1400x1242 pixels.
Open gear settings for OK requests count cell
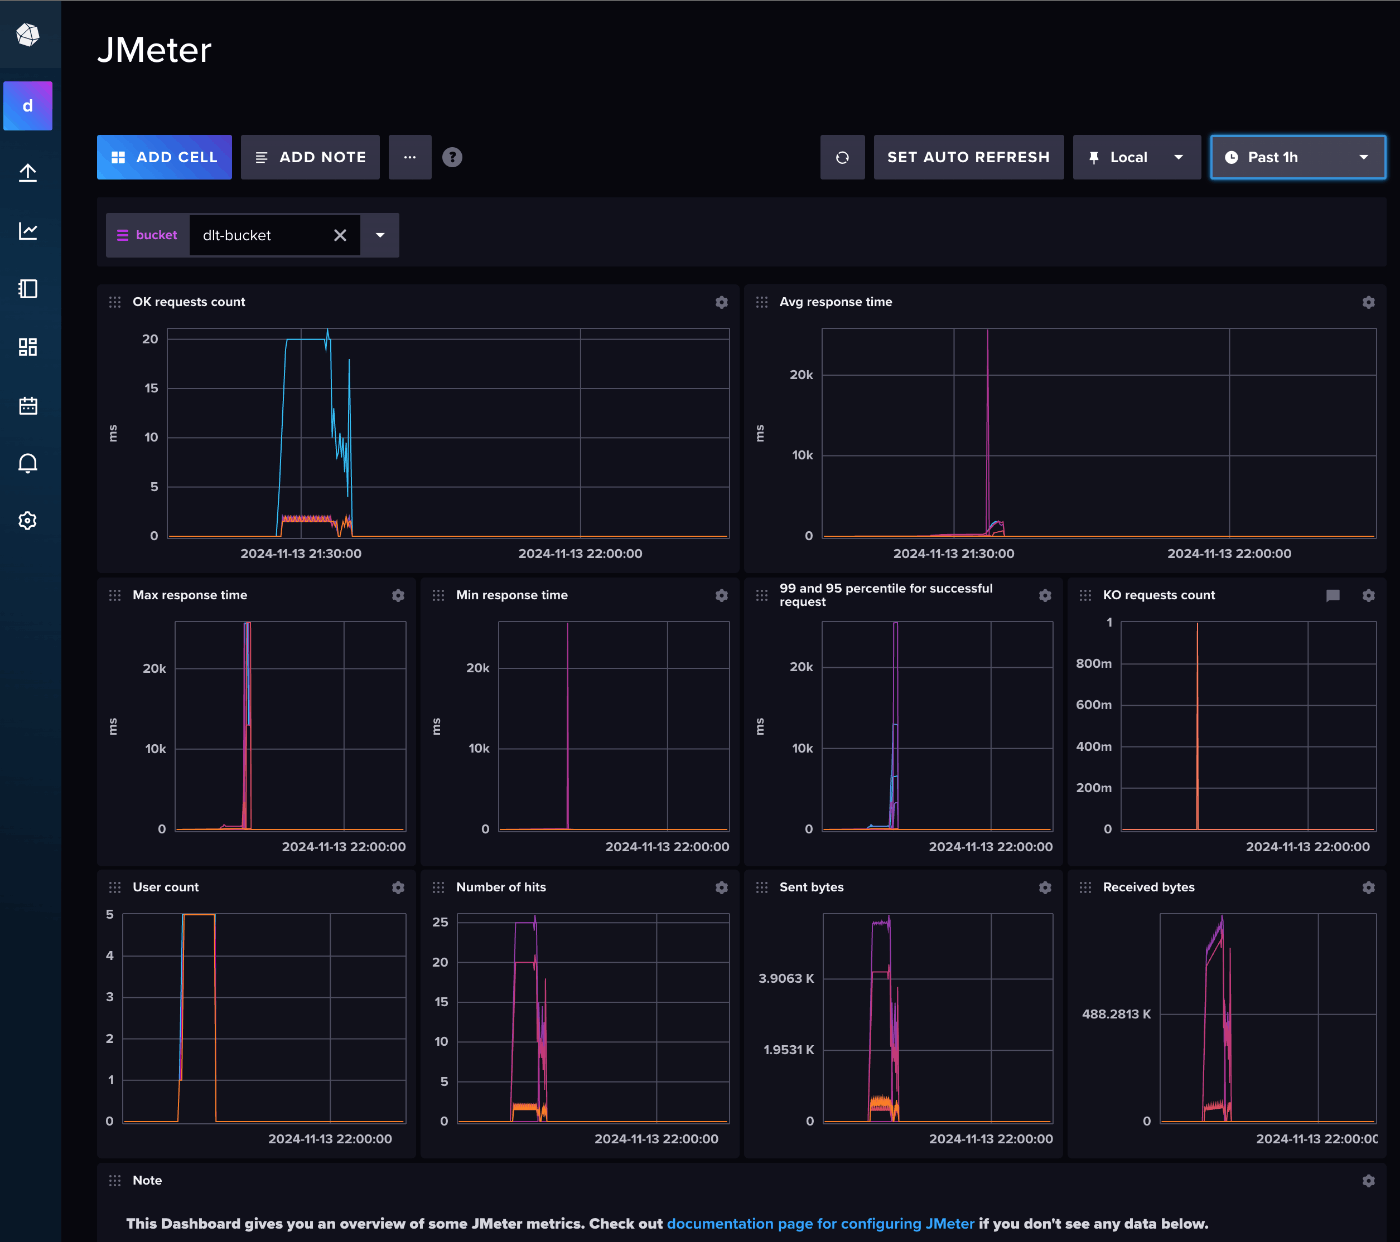722,302
